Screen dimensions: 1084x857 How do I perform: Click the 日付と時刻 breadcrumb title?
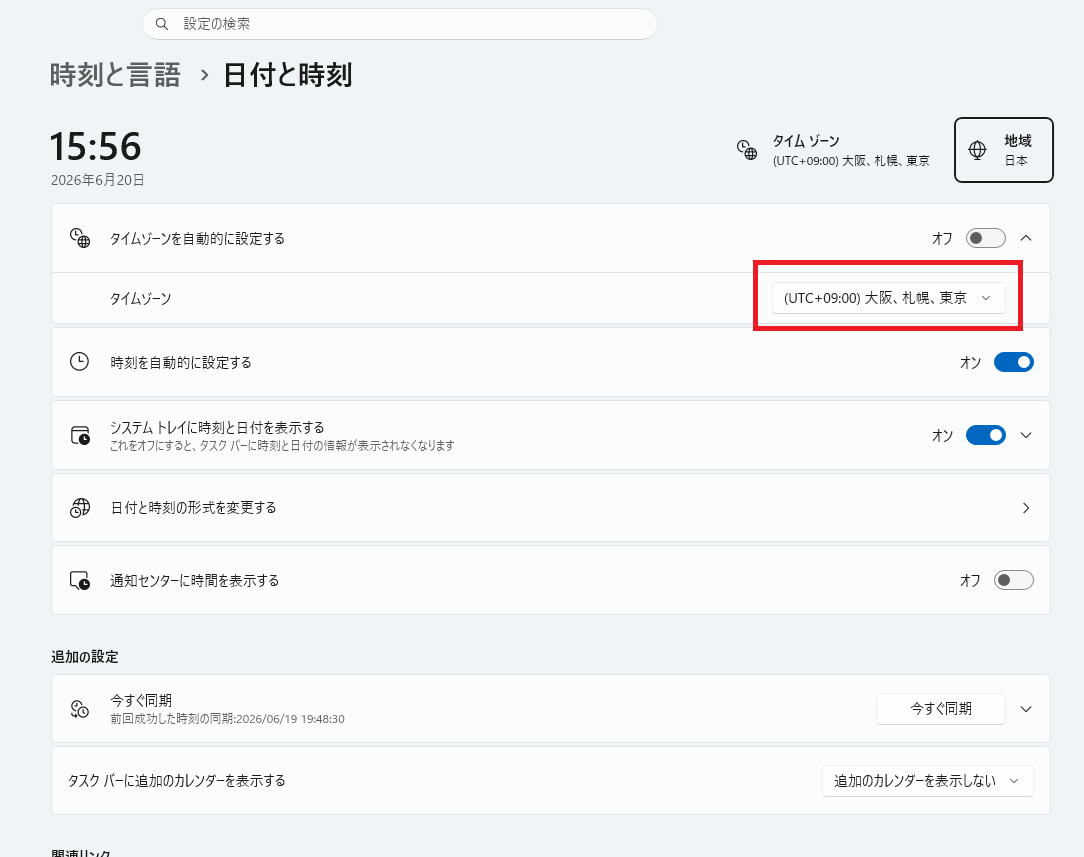(288, 75)
